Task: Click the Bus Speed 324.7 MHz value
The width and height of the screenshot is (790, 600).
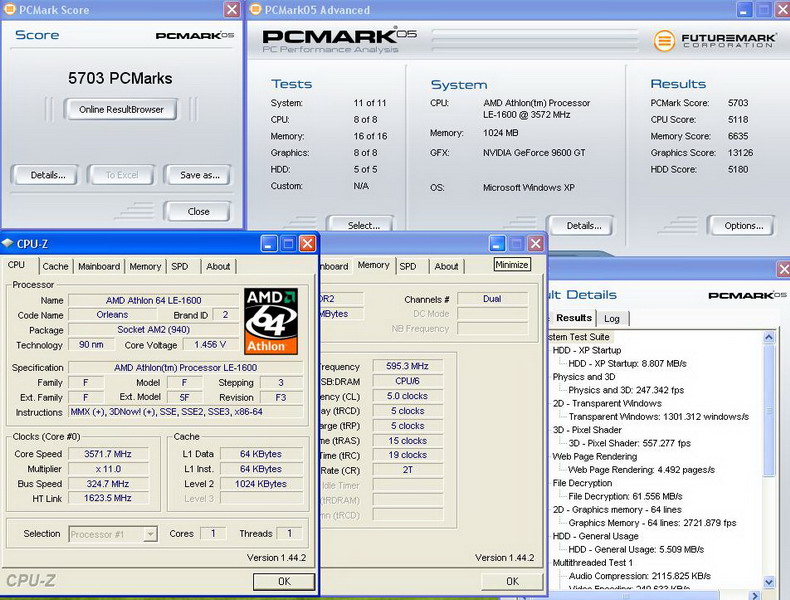Action: point(108,484)
